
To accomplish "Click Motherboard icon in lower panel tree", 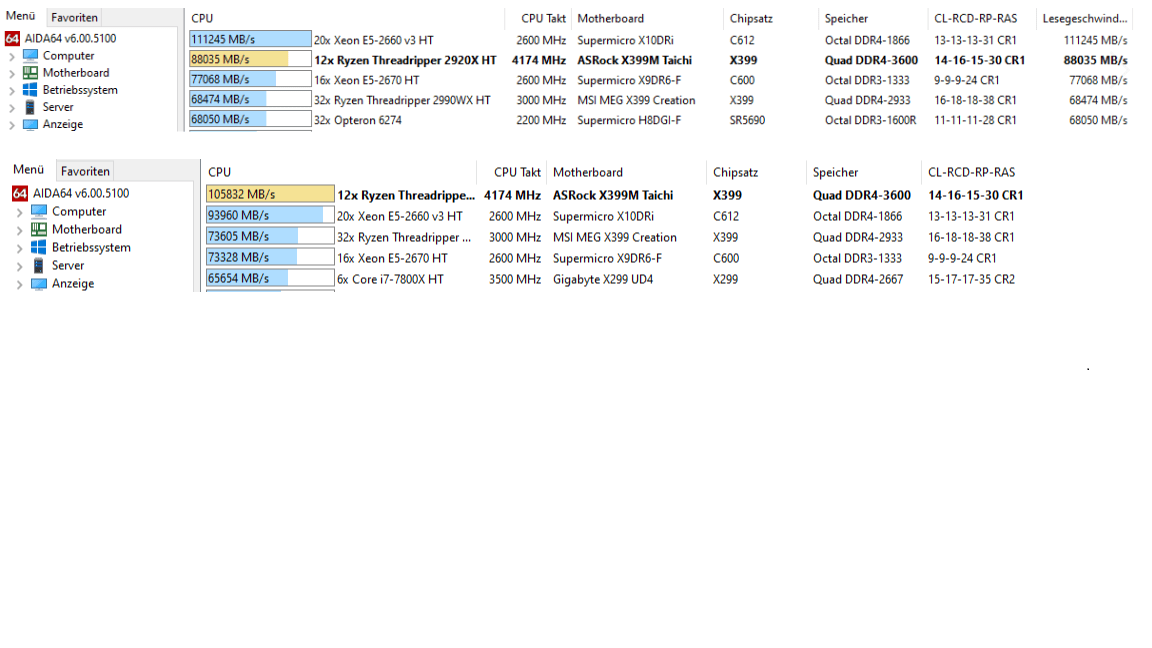I will point(39,229).
